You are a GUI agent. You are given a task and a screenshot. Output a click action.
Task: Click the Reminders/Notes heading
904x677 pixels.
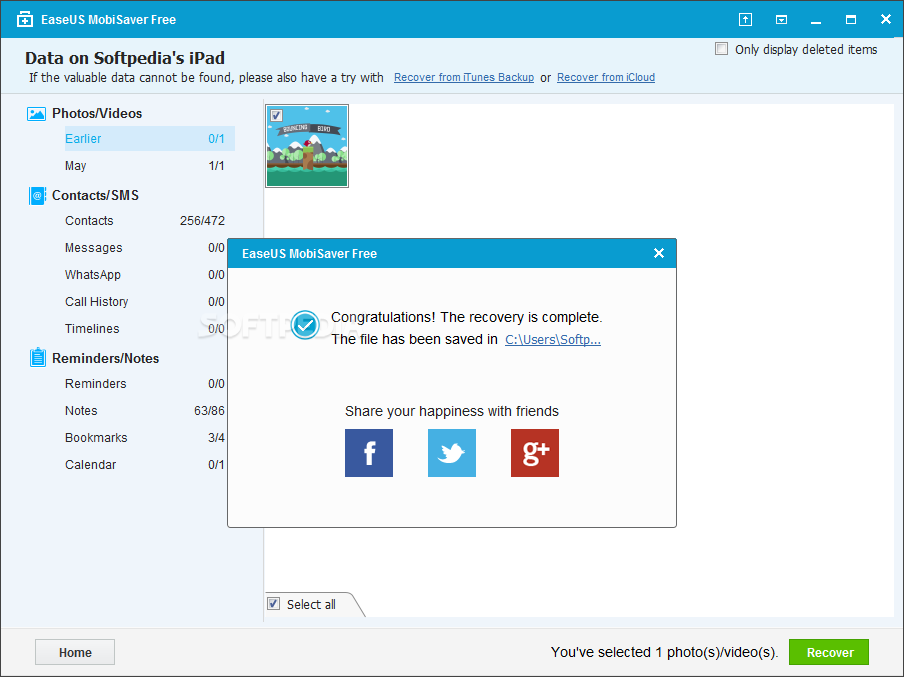106,358
